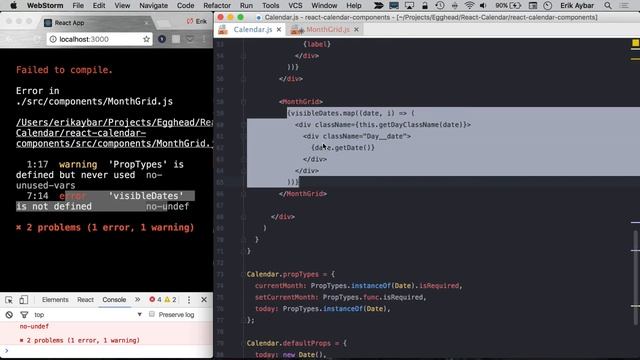The image size is (640, 360).
Task: Click the console prompt input line
Action: point(106,351)
